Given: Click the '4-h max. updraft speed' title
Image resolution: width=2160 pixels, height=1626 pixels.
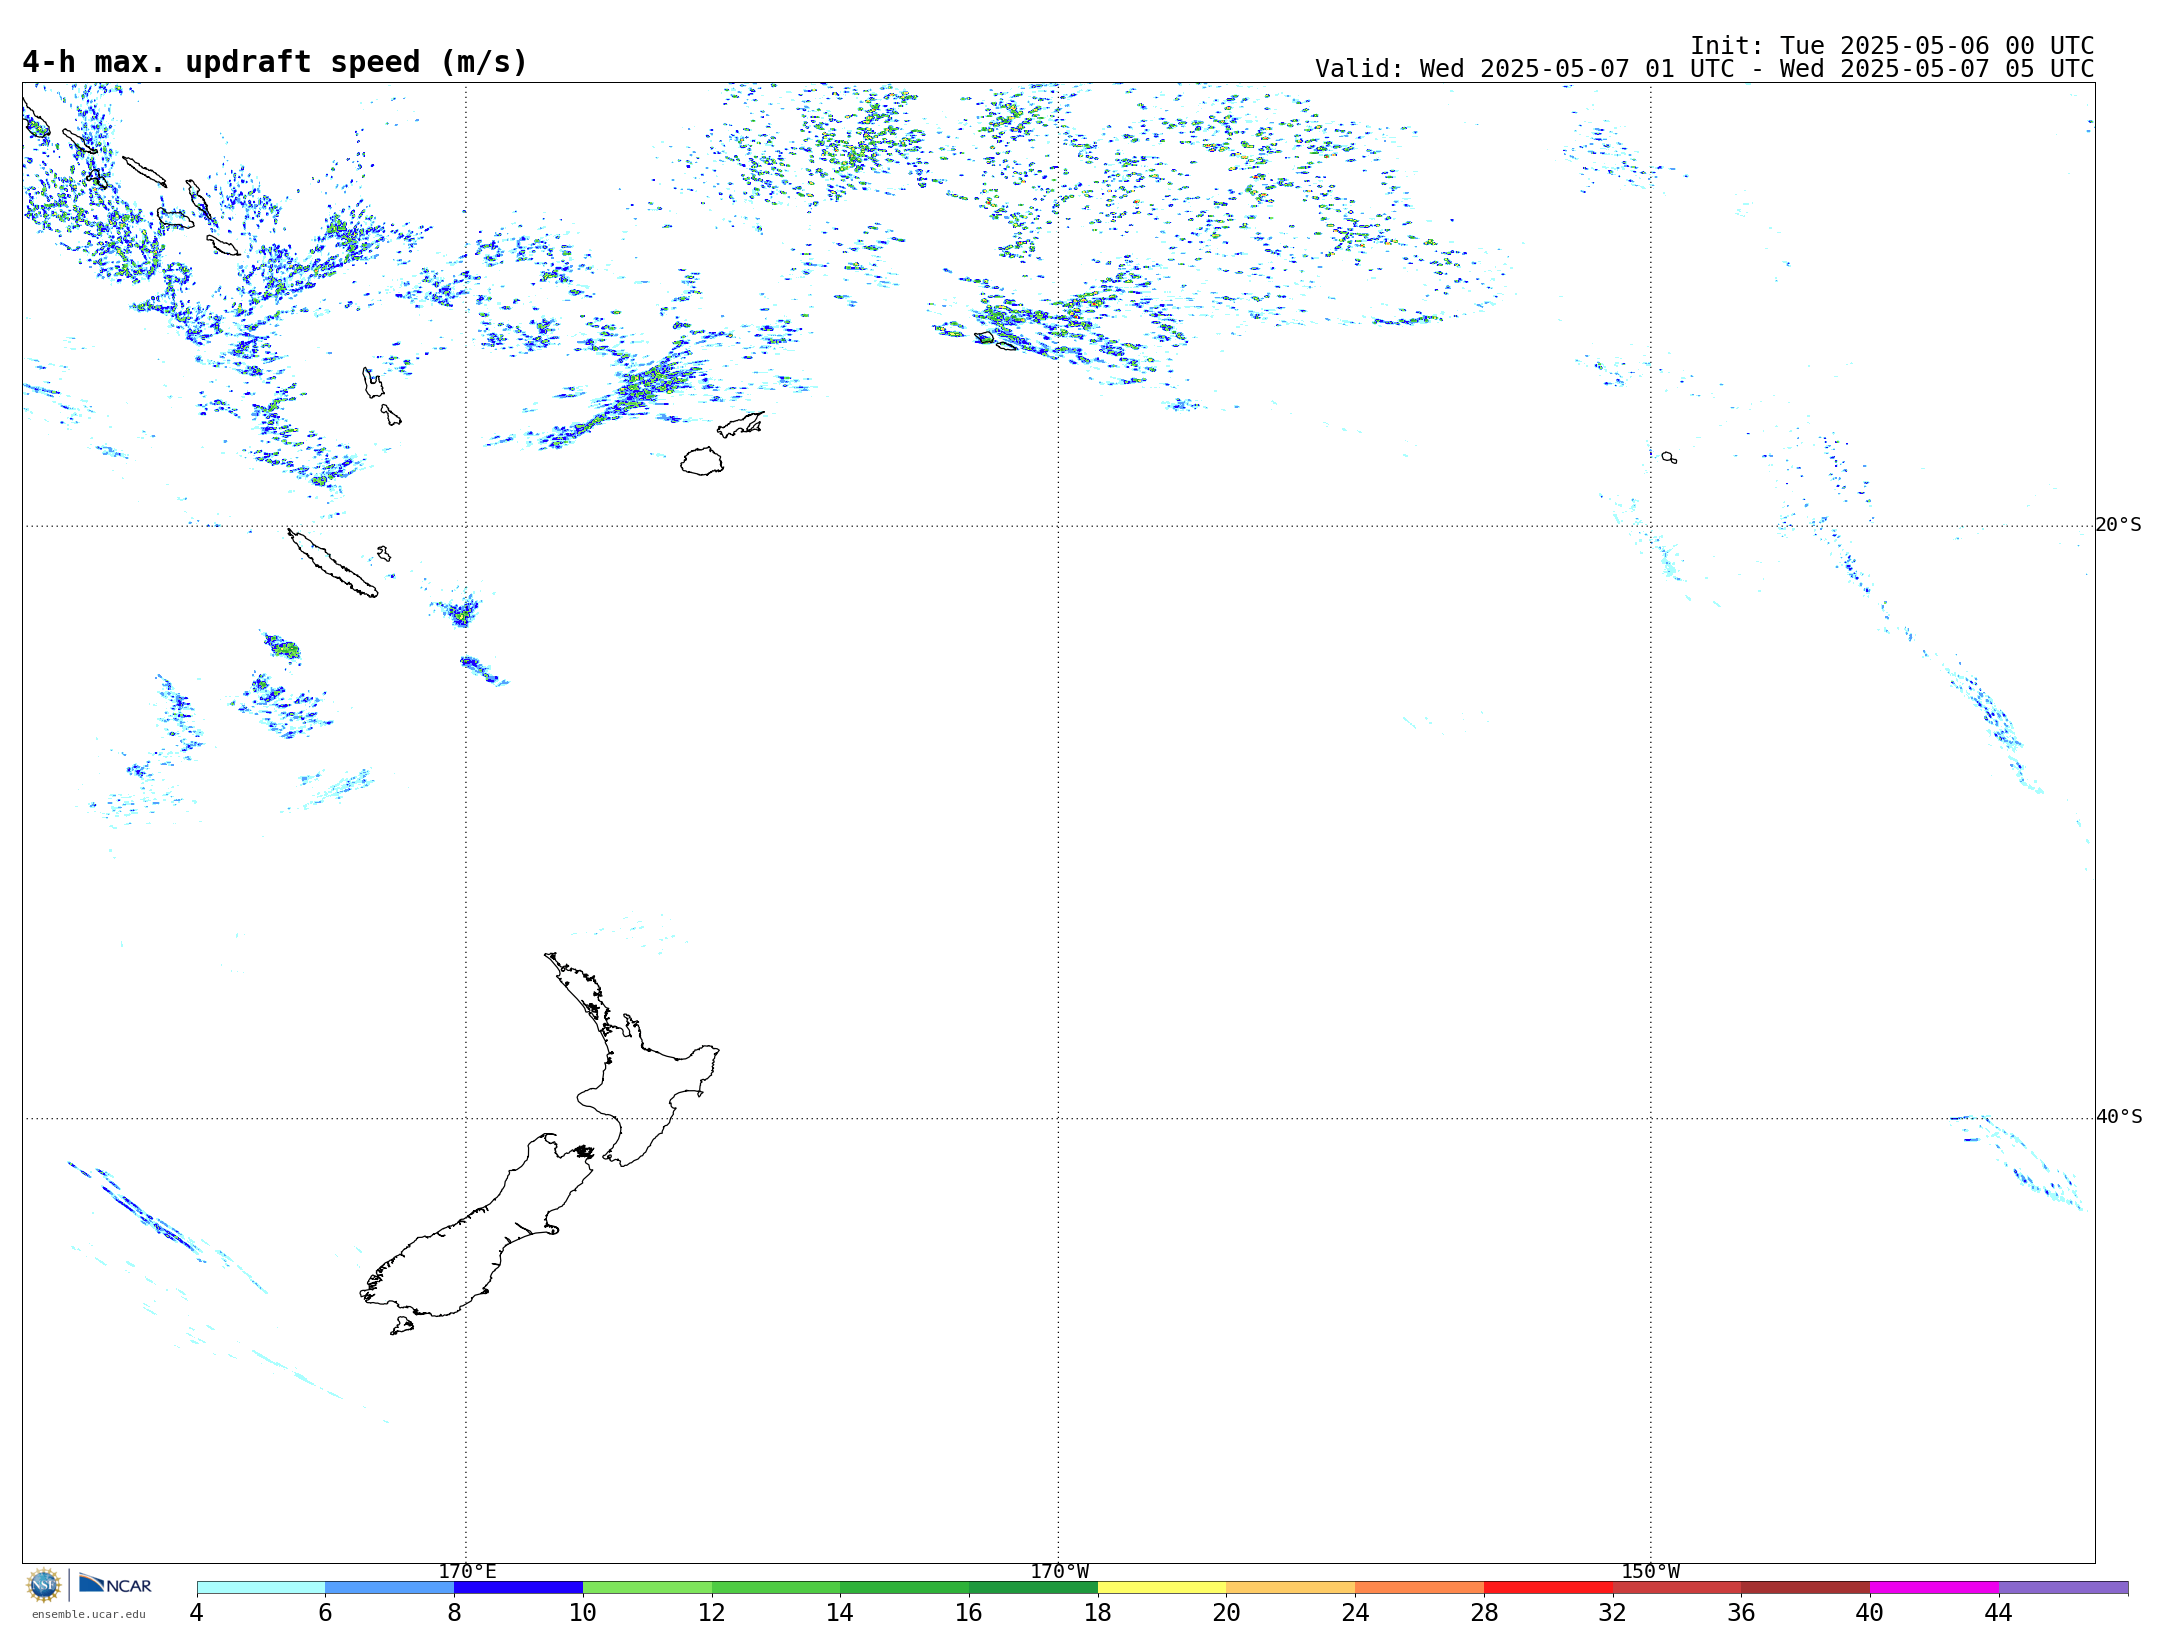Looking at the screenshot, I should pos(274,62).
